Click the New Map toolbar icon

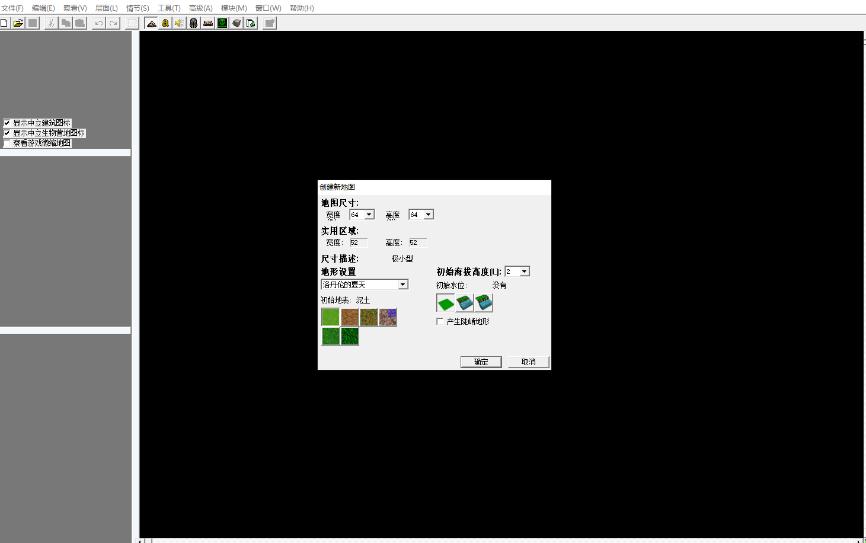[4, 23]
